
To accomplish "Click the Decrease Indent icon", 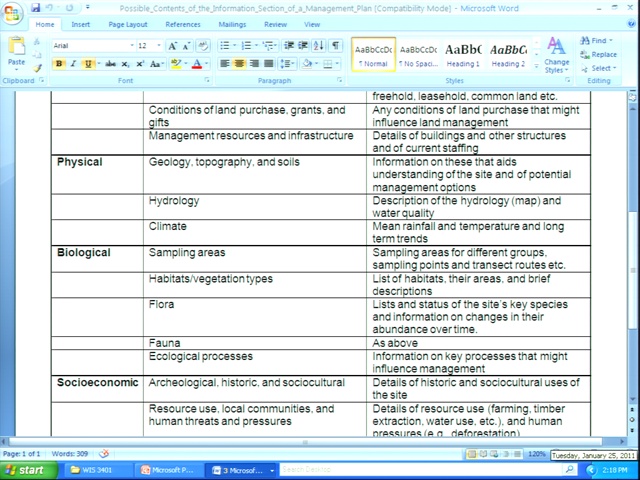I will tap(289, 46).
